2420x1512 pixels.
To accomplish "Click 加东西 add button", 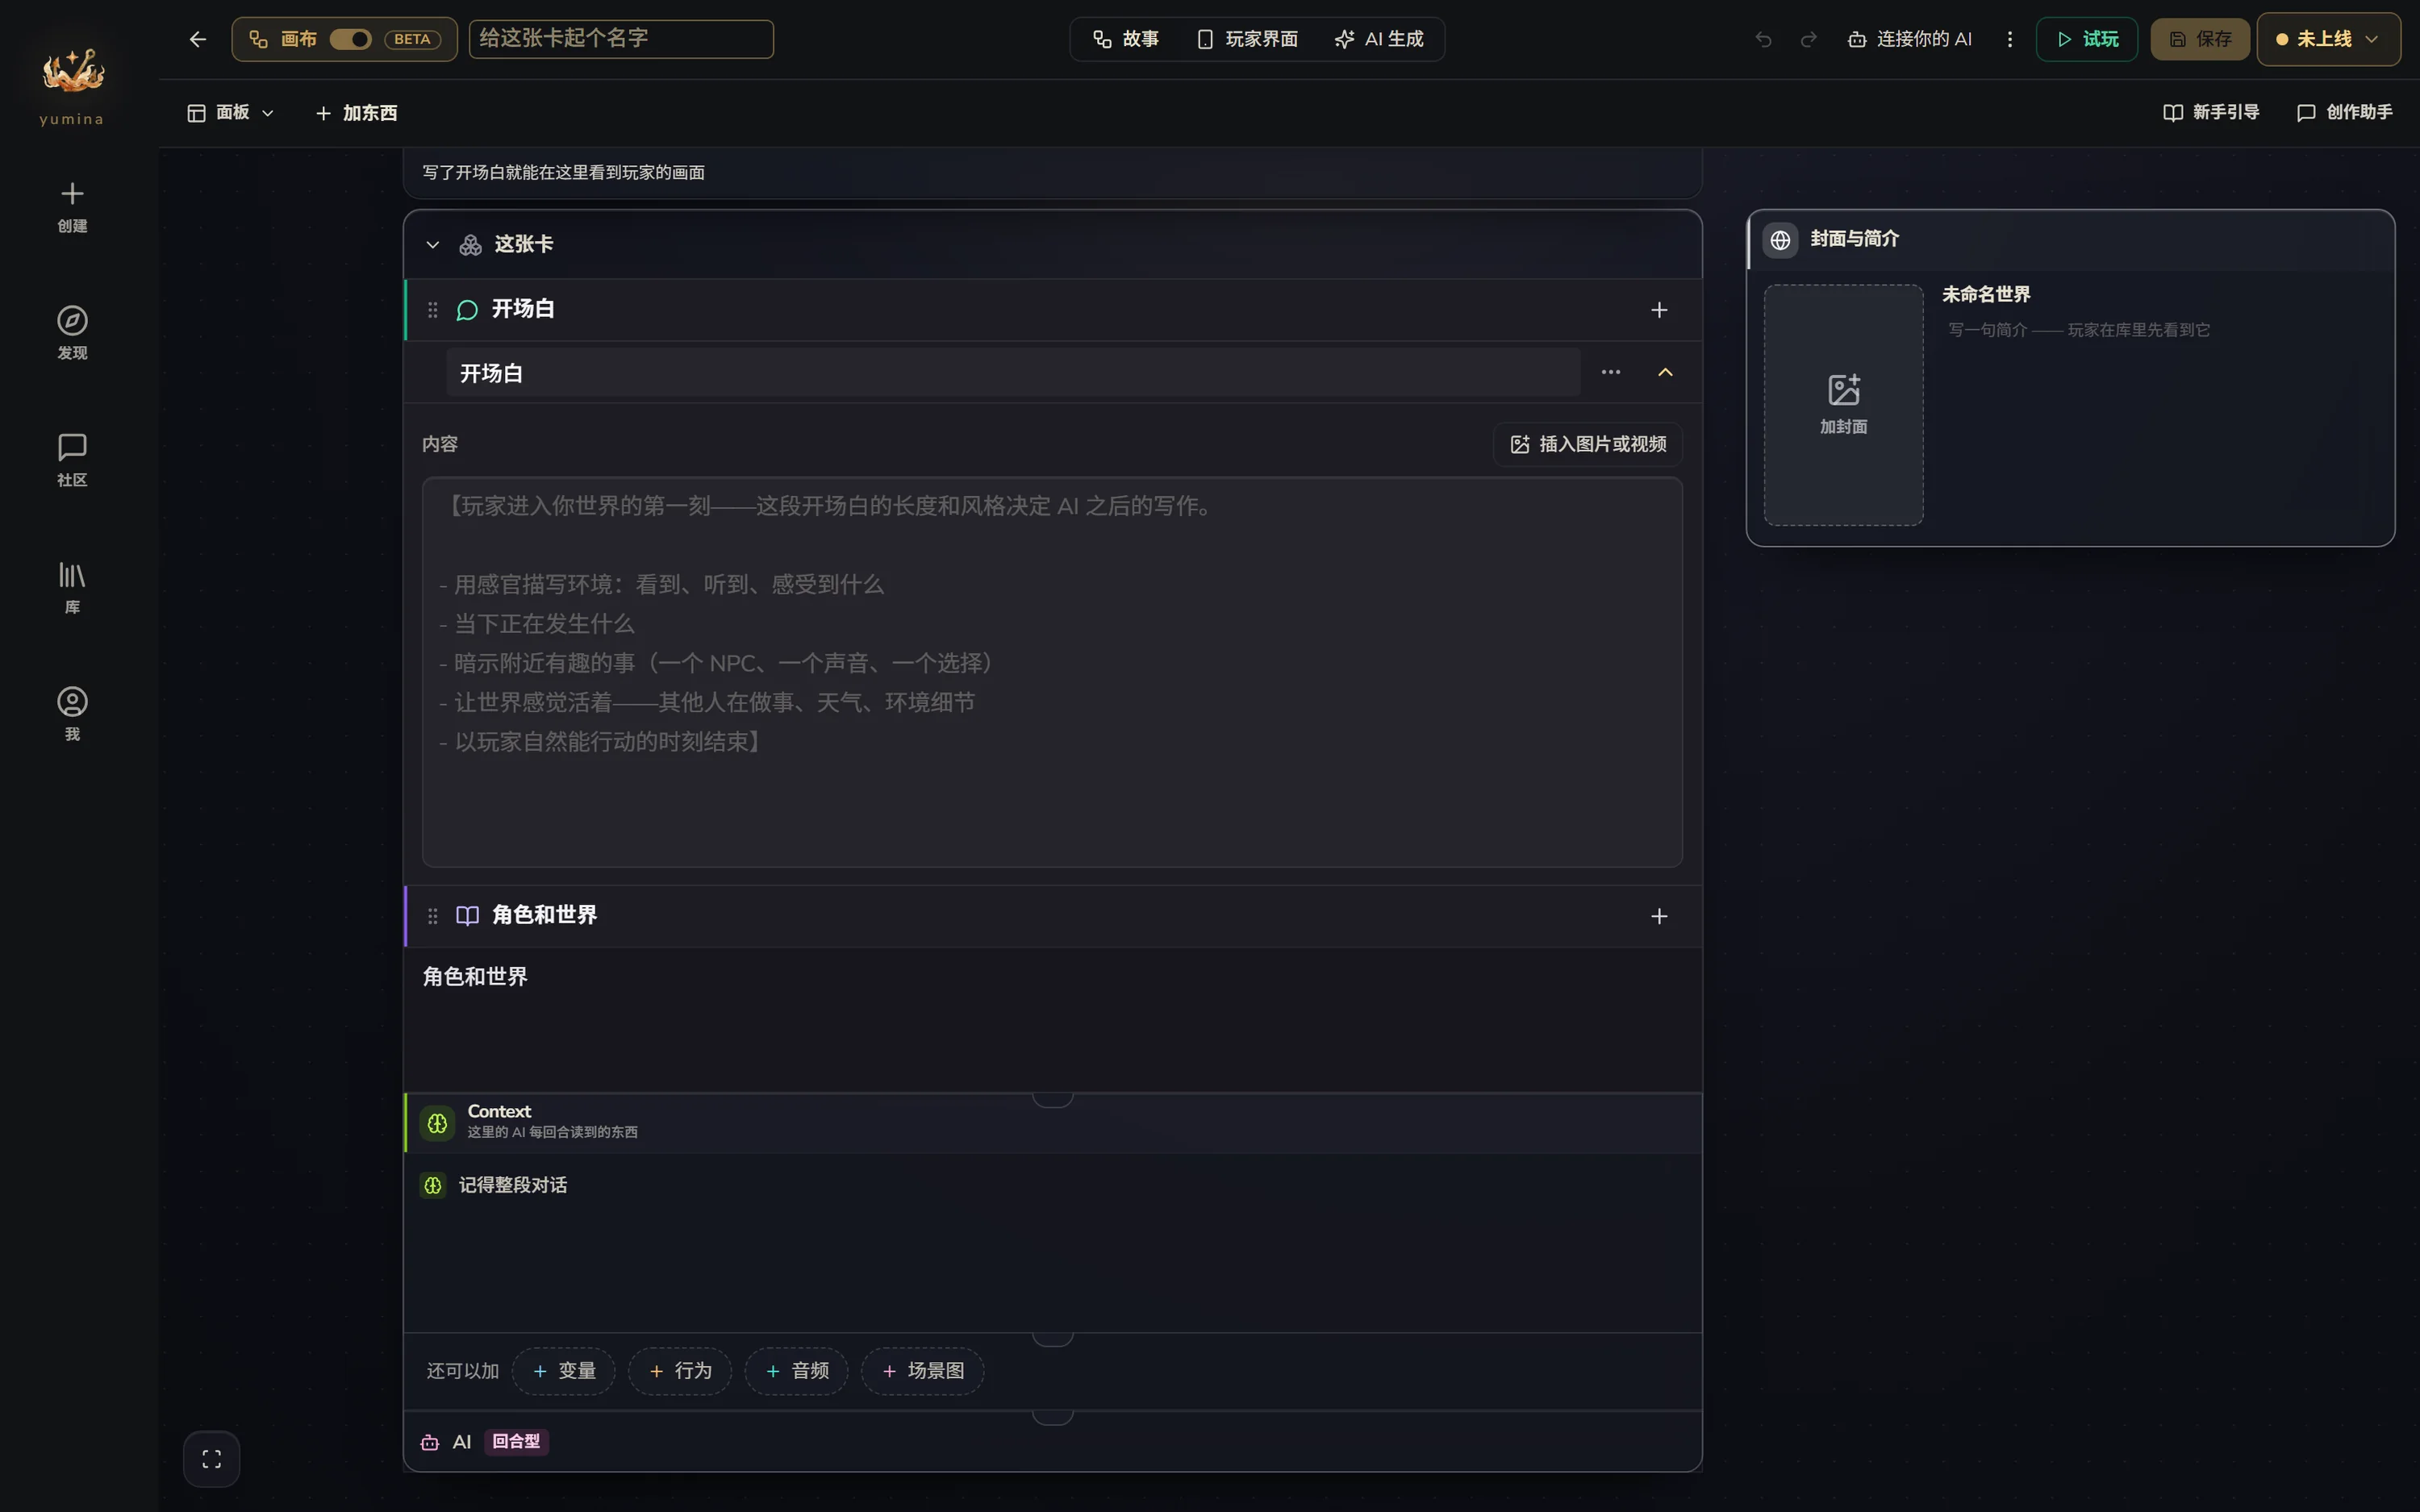I will coord(357,113).
